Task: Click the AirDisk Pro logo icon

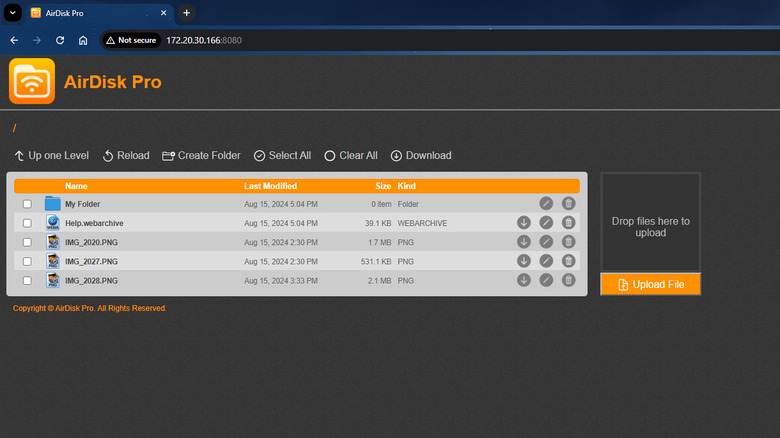Action: pos(32,81)
